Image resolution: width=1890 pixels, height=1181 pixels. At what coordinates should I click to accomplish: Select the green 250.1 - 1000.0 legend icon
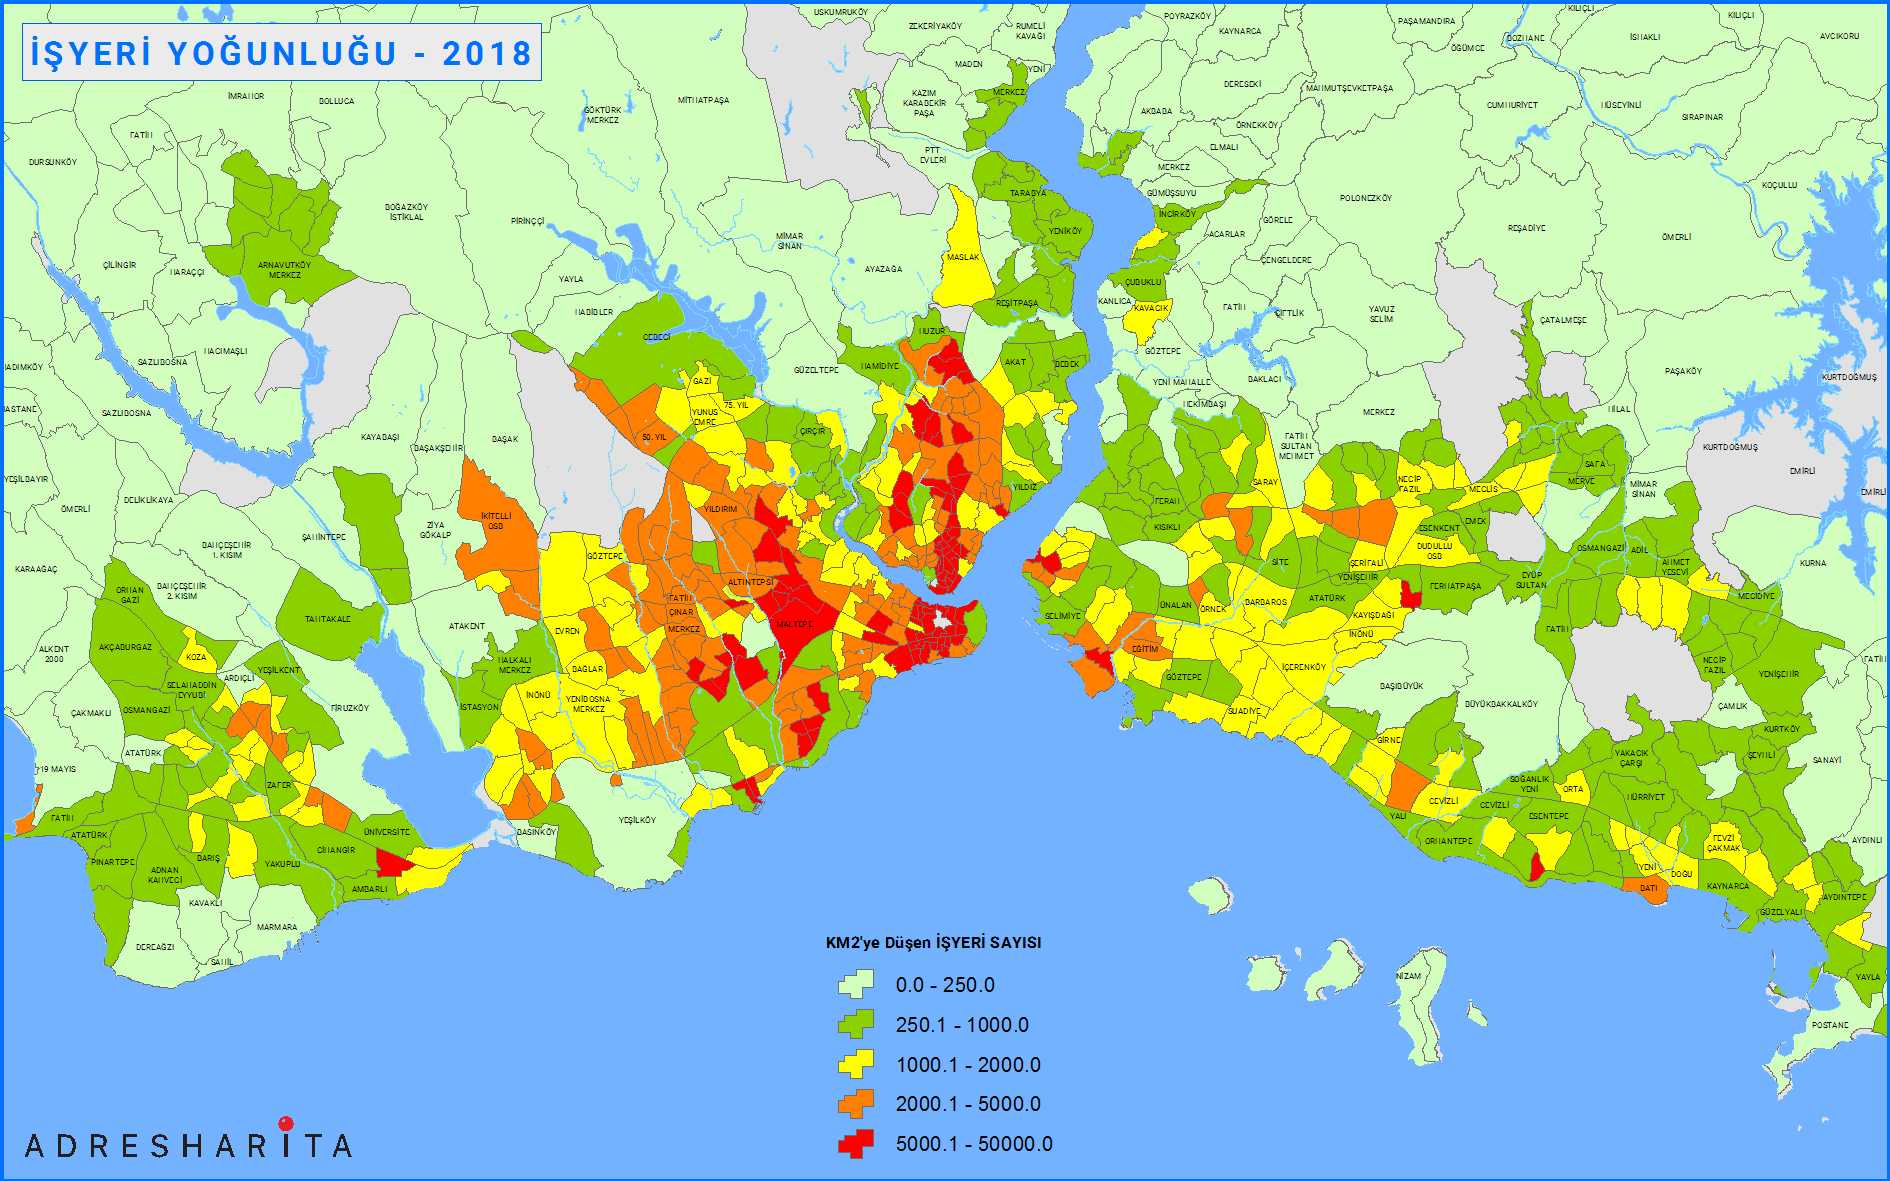[x=855, y=1024]
